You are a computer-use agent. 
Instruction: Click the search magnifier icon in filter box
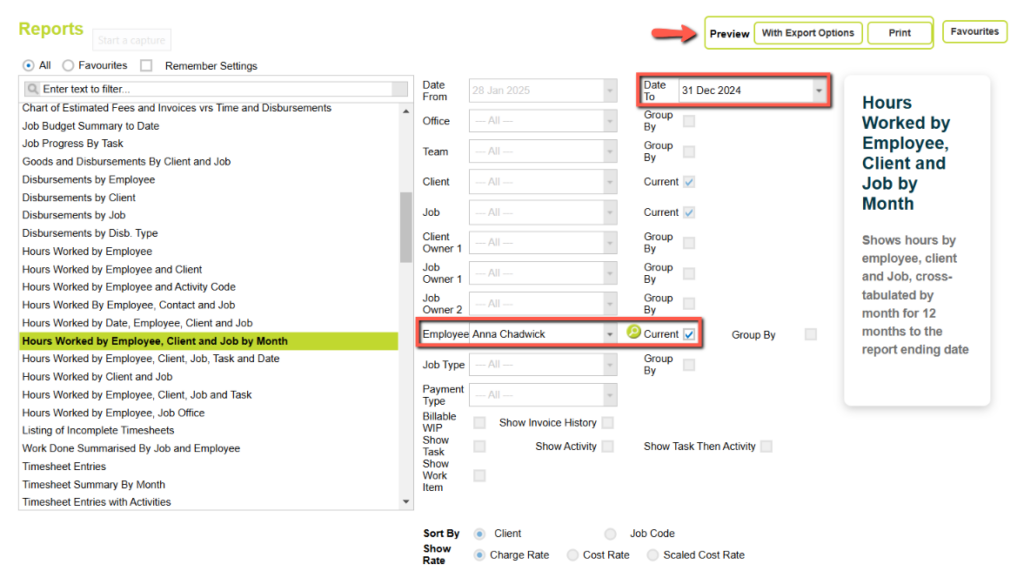pos(32,89)
